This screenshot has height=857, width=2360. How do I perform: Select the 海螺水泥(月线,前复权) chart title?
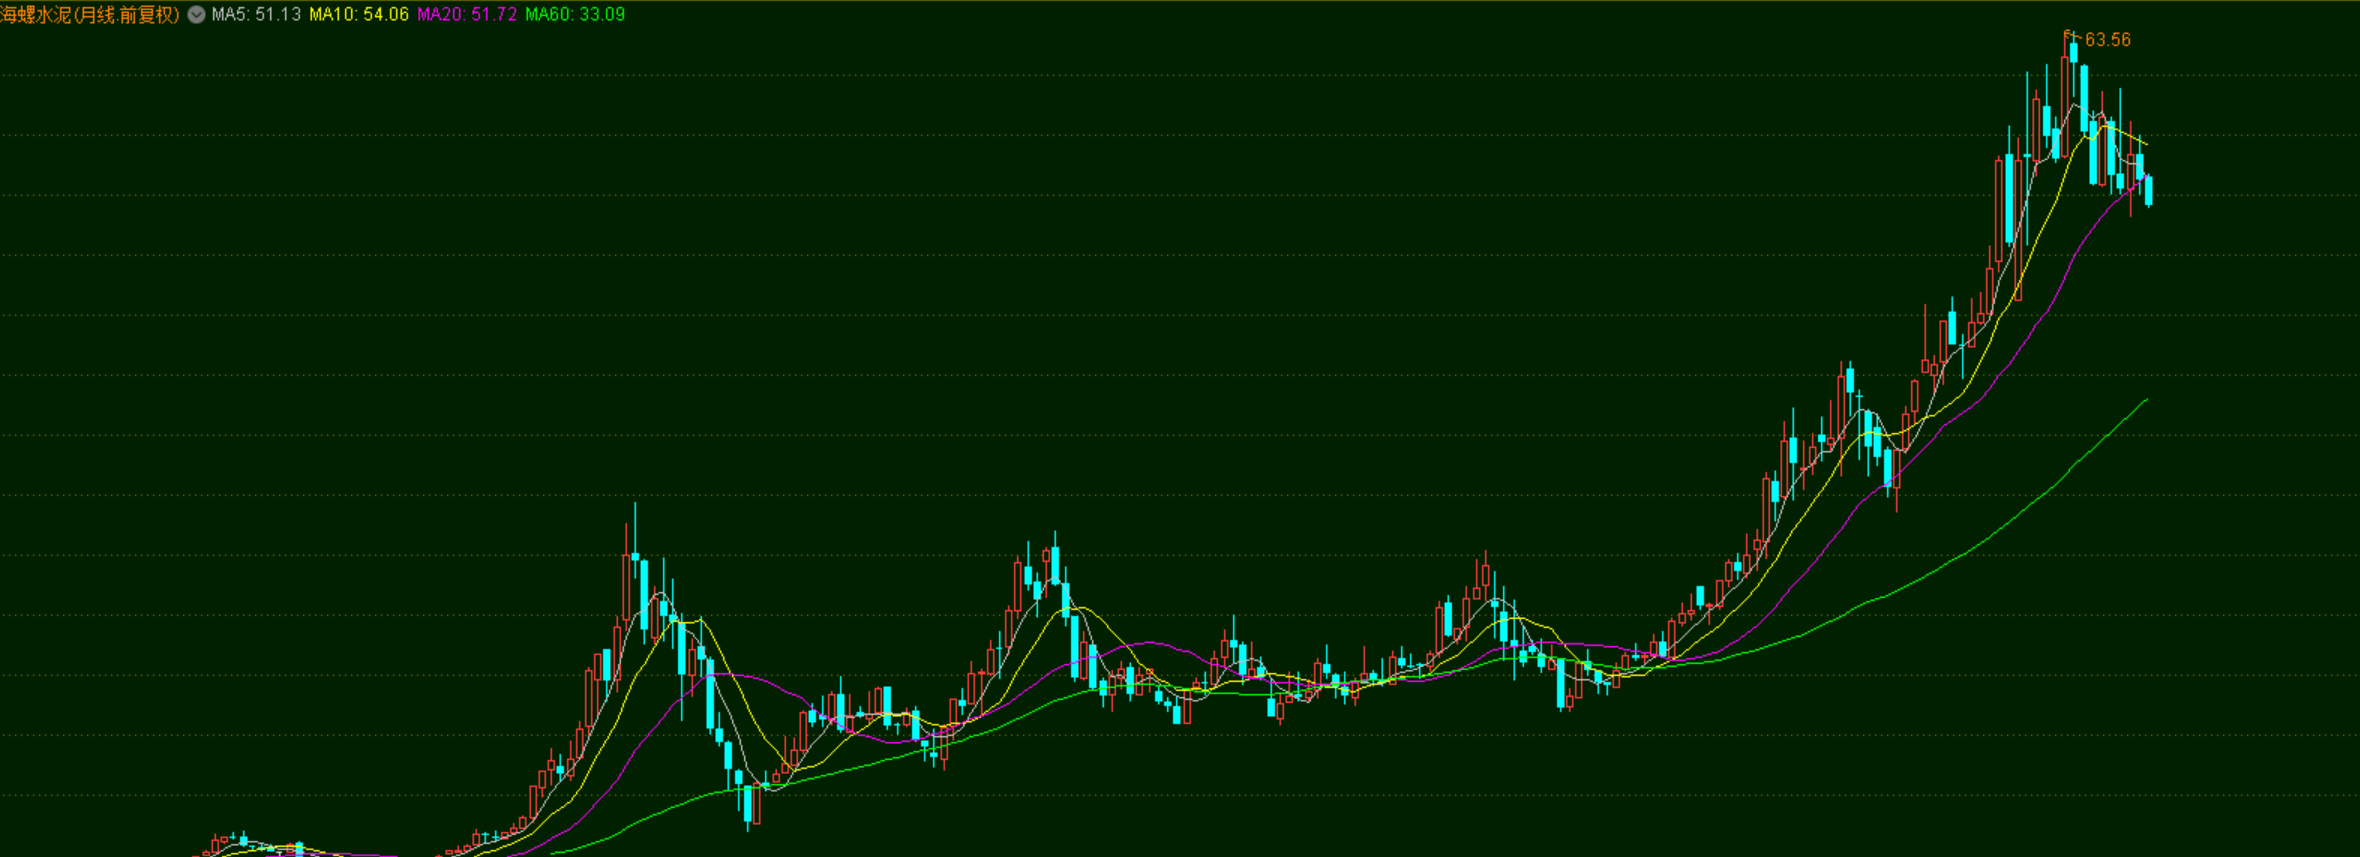[x=90, y=15]
